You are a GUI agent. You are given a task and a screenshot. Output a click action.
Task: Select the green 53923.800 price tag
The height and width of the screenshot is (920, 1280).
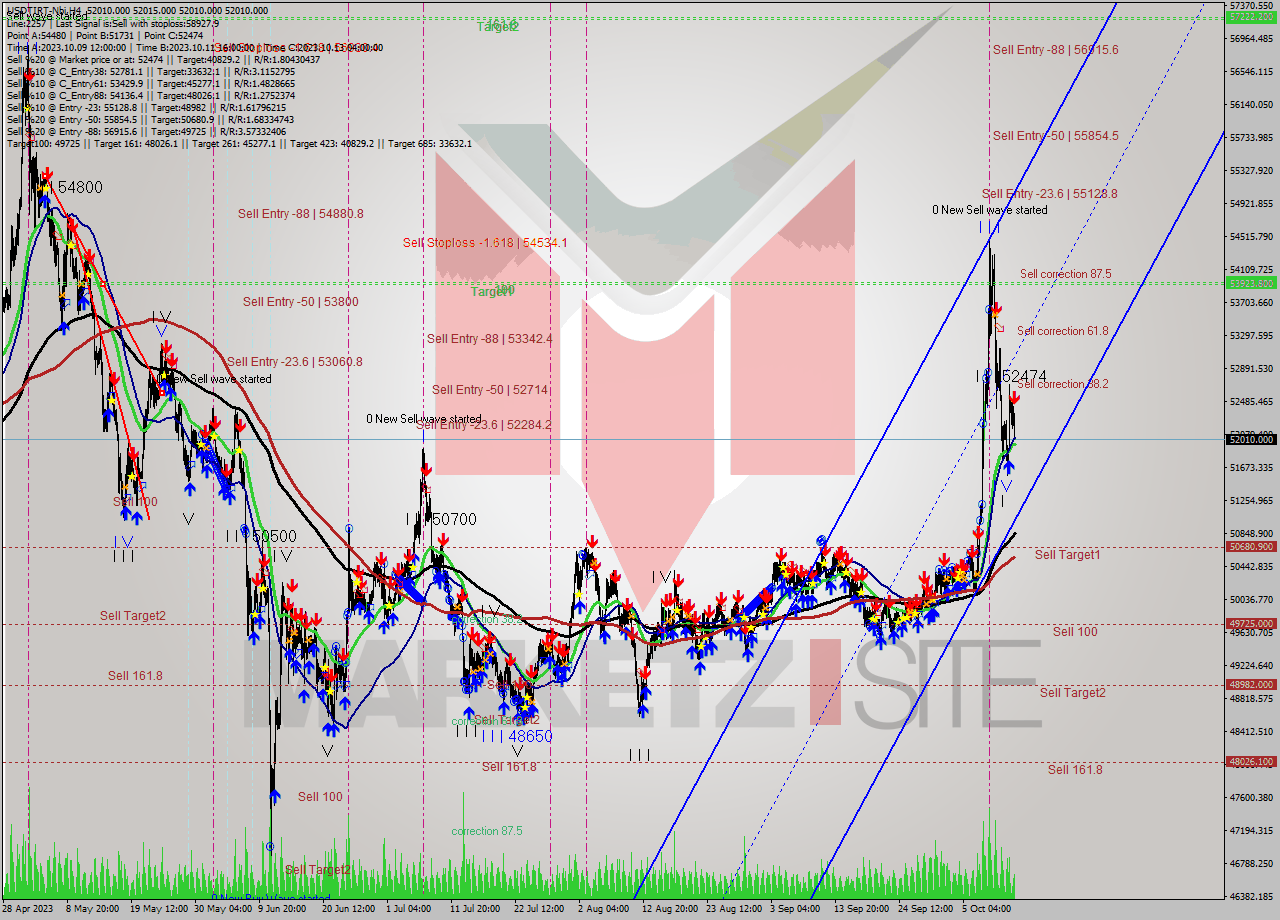(1251, 283)
